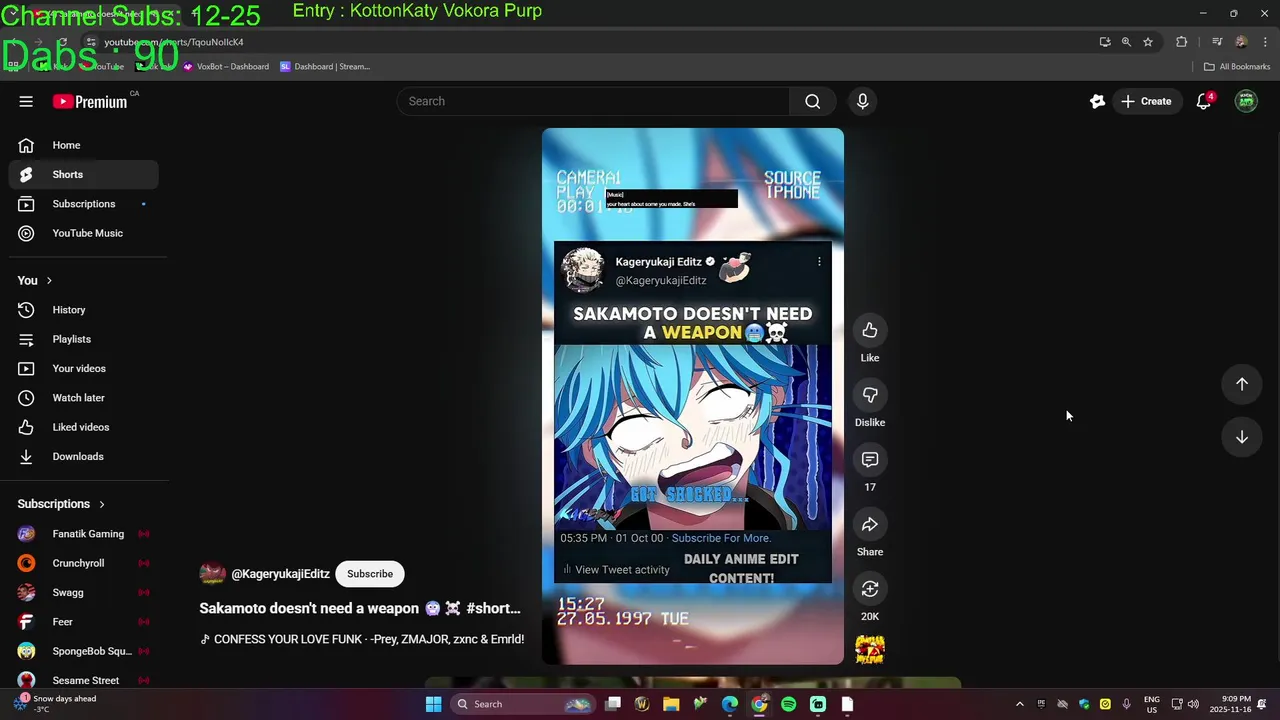This screenshot has height=720, width=1280.
Task: Go to Home in sidebar
Action: (x=84, y=145)
